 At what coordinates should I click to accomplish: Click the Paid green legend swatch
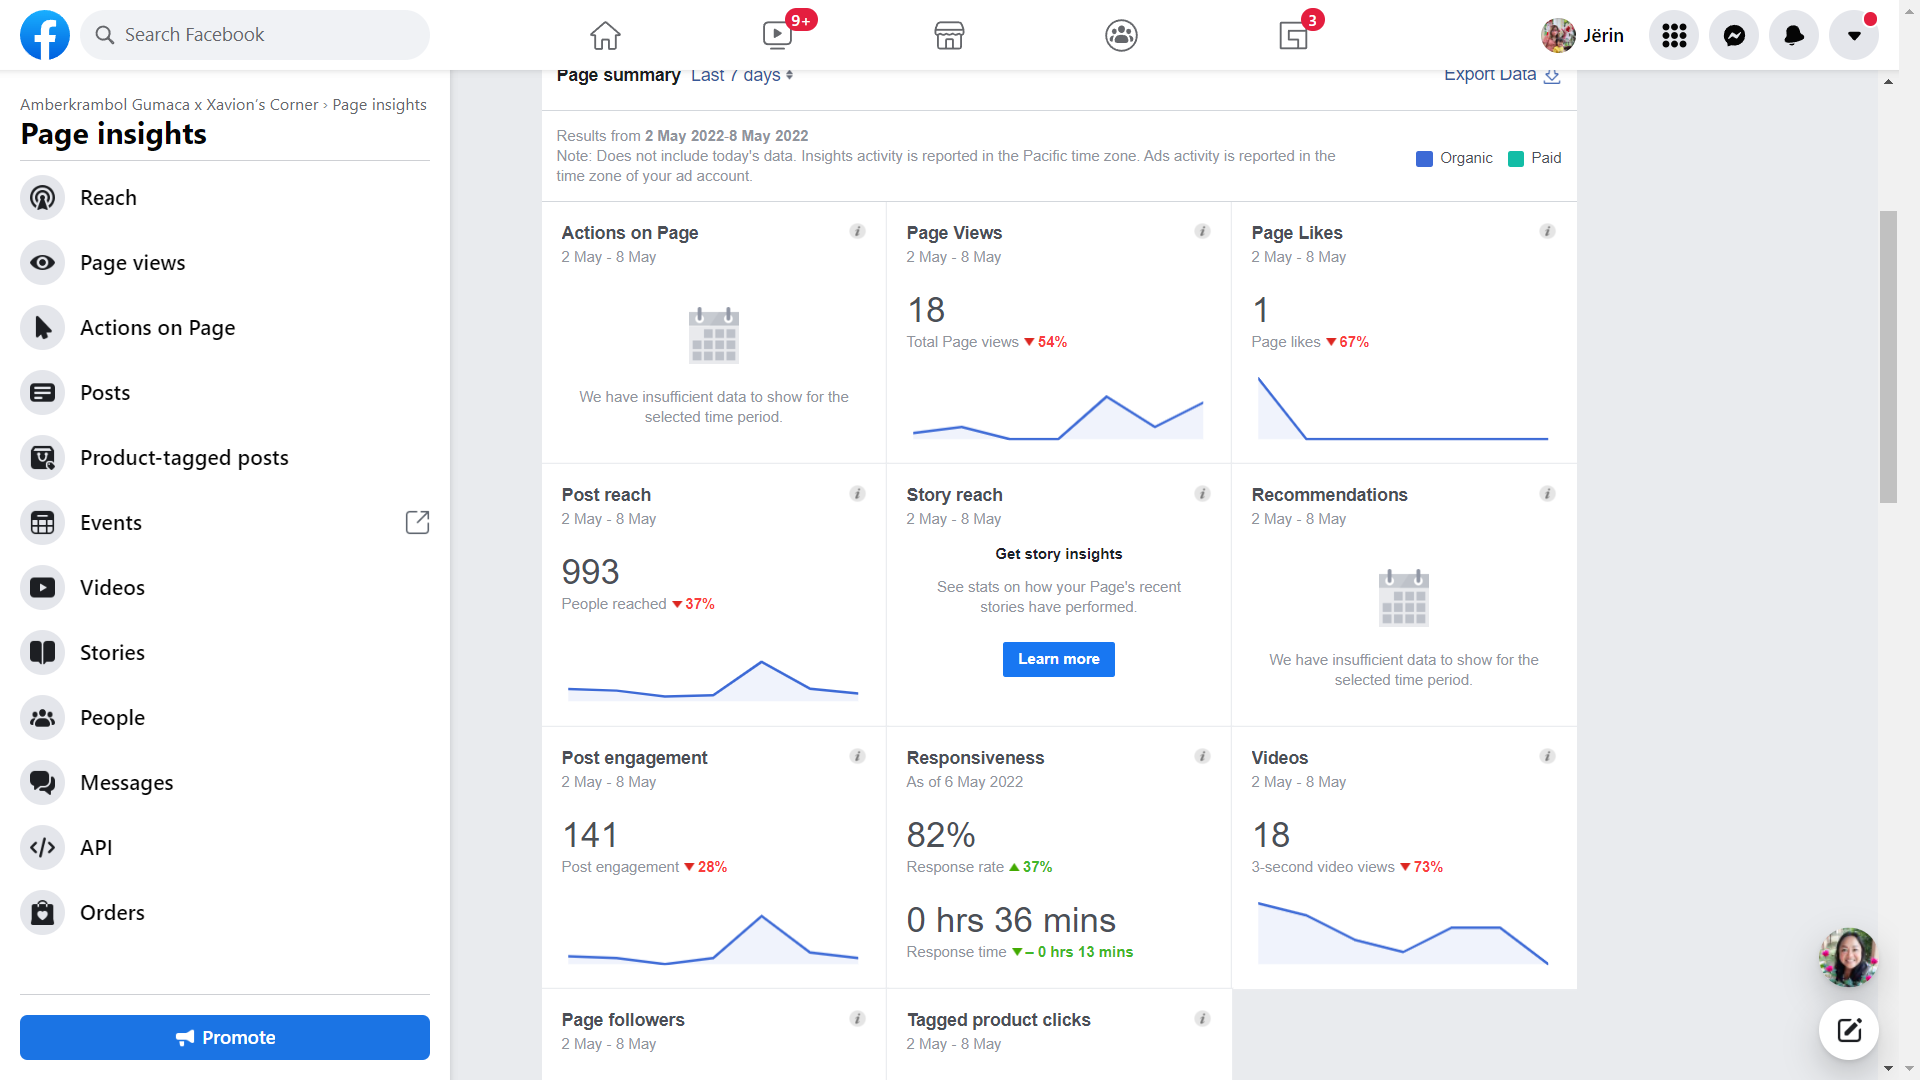click(1516, 159)
